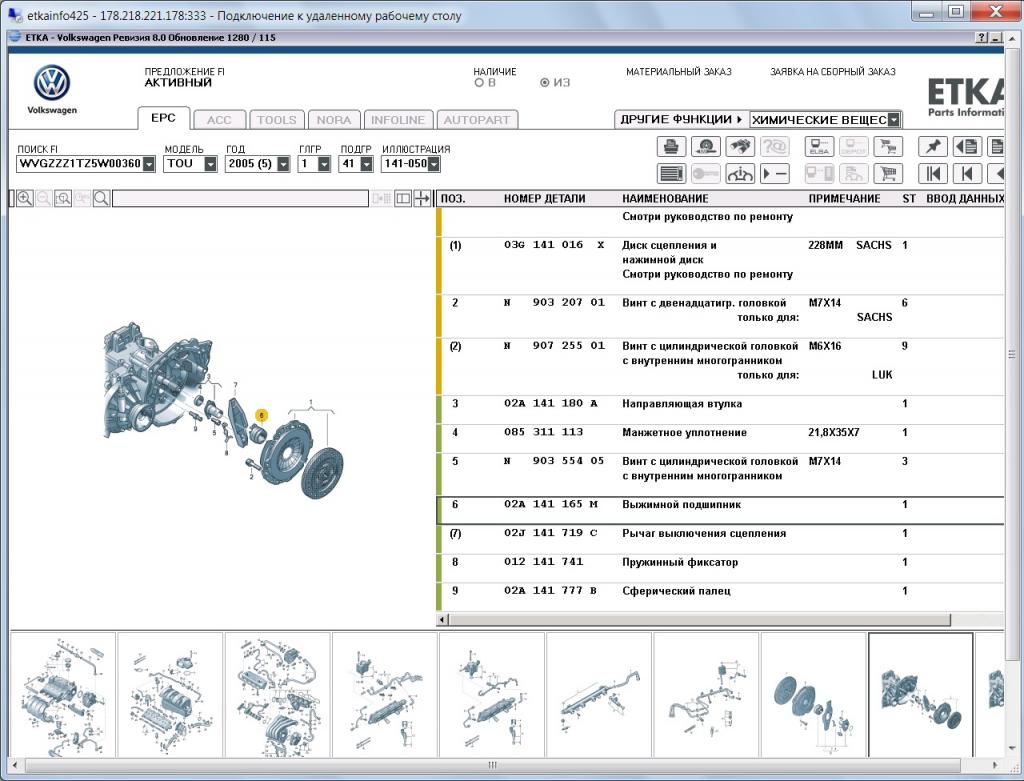Select the row Направляющая втулка

(720, 409)
